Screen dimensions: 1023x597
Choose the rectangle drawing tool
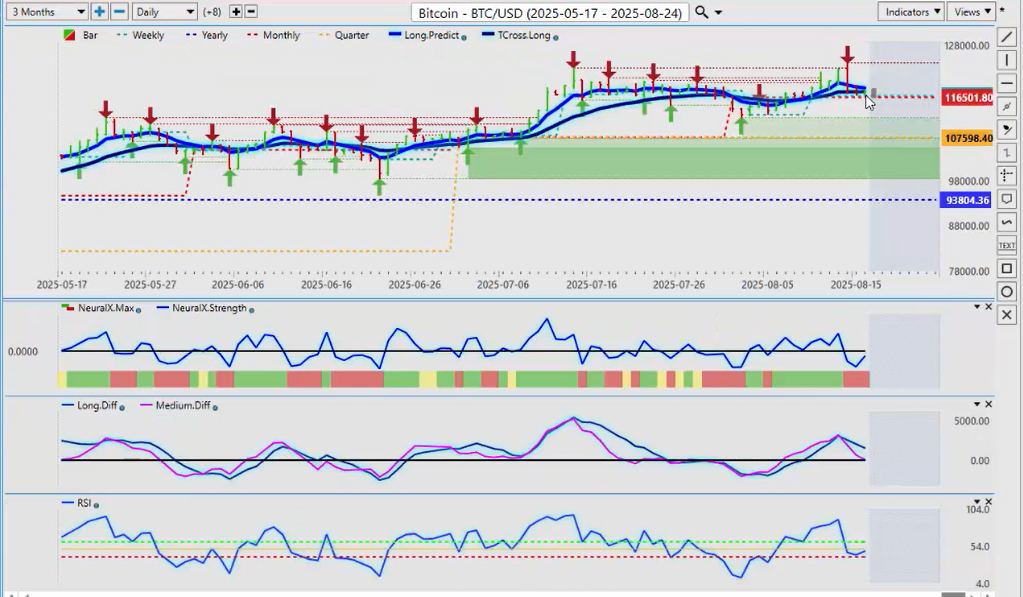[x=1007, y=268]
